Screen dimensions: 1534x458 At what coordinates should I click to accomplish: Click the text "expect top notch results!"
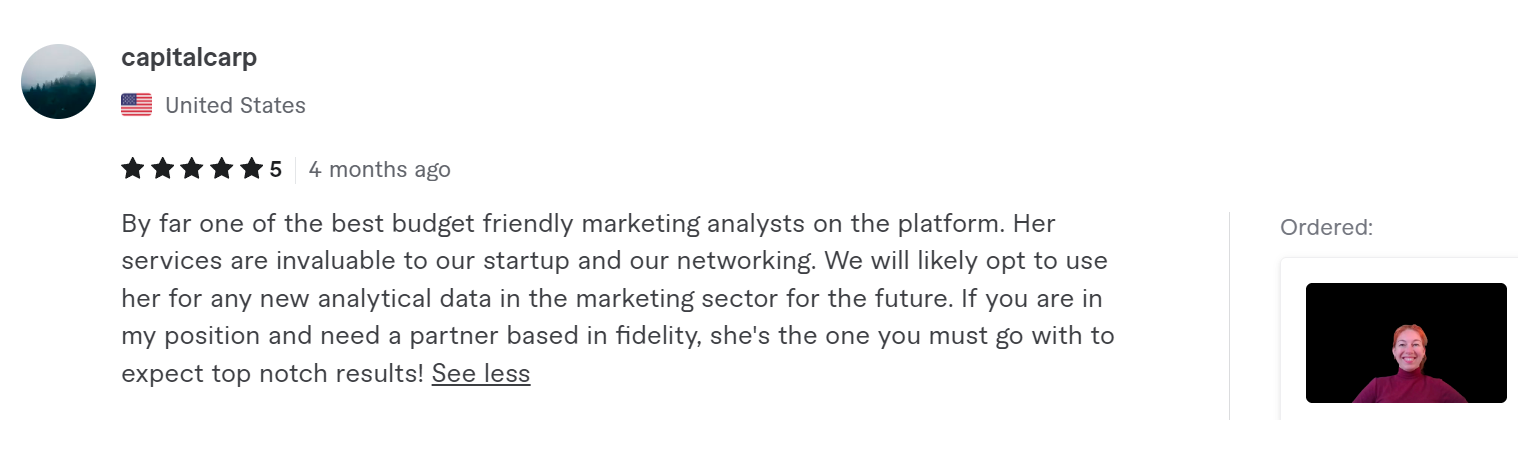(x=273, y=374)
